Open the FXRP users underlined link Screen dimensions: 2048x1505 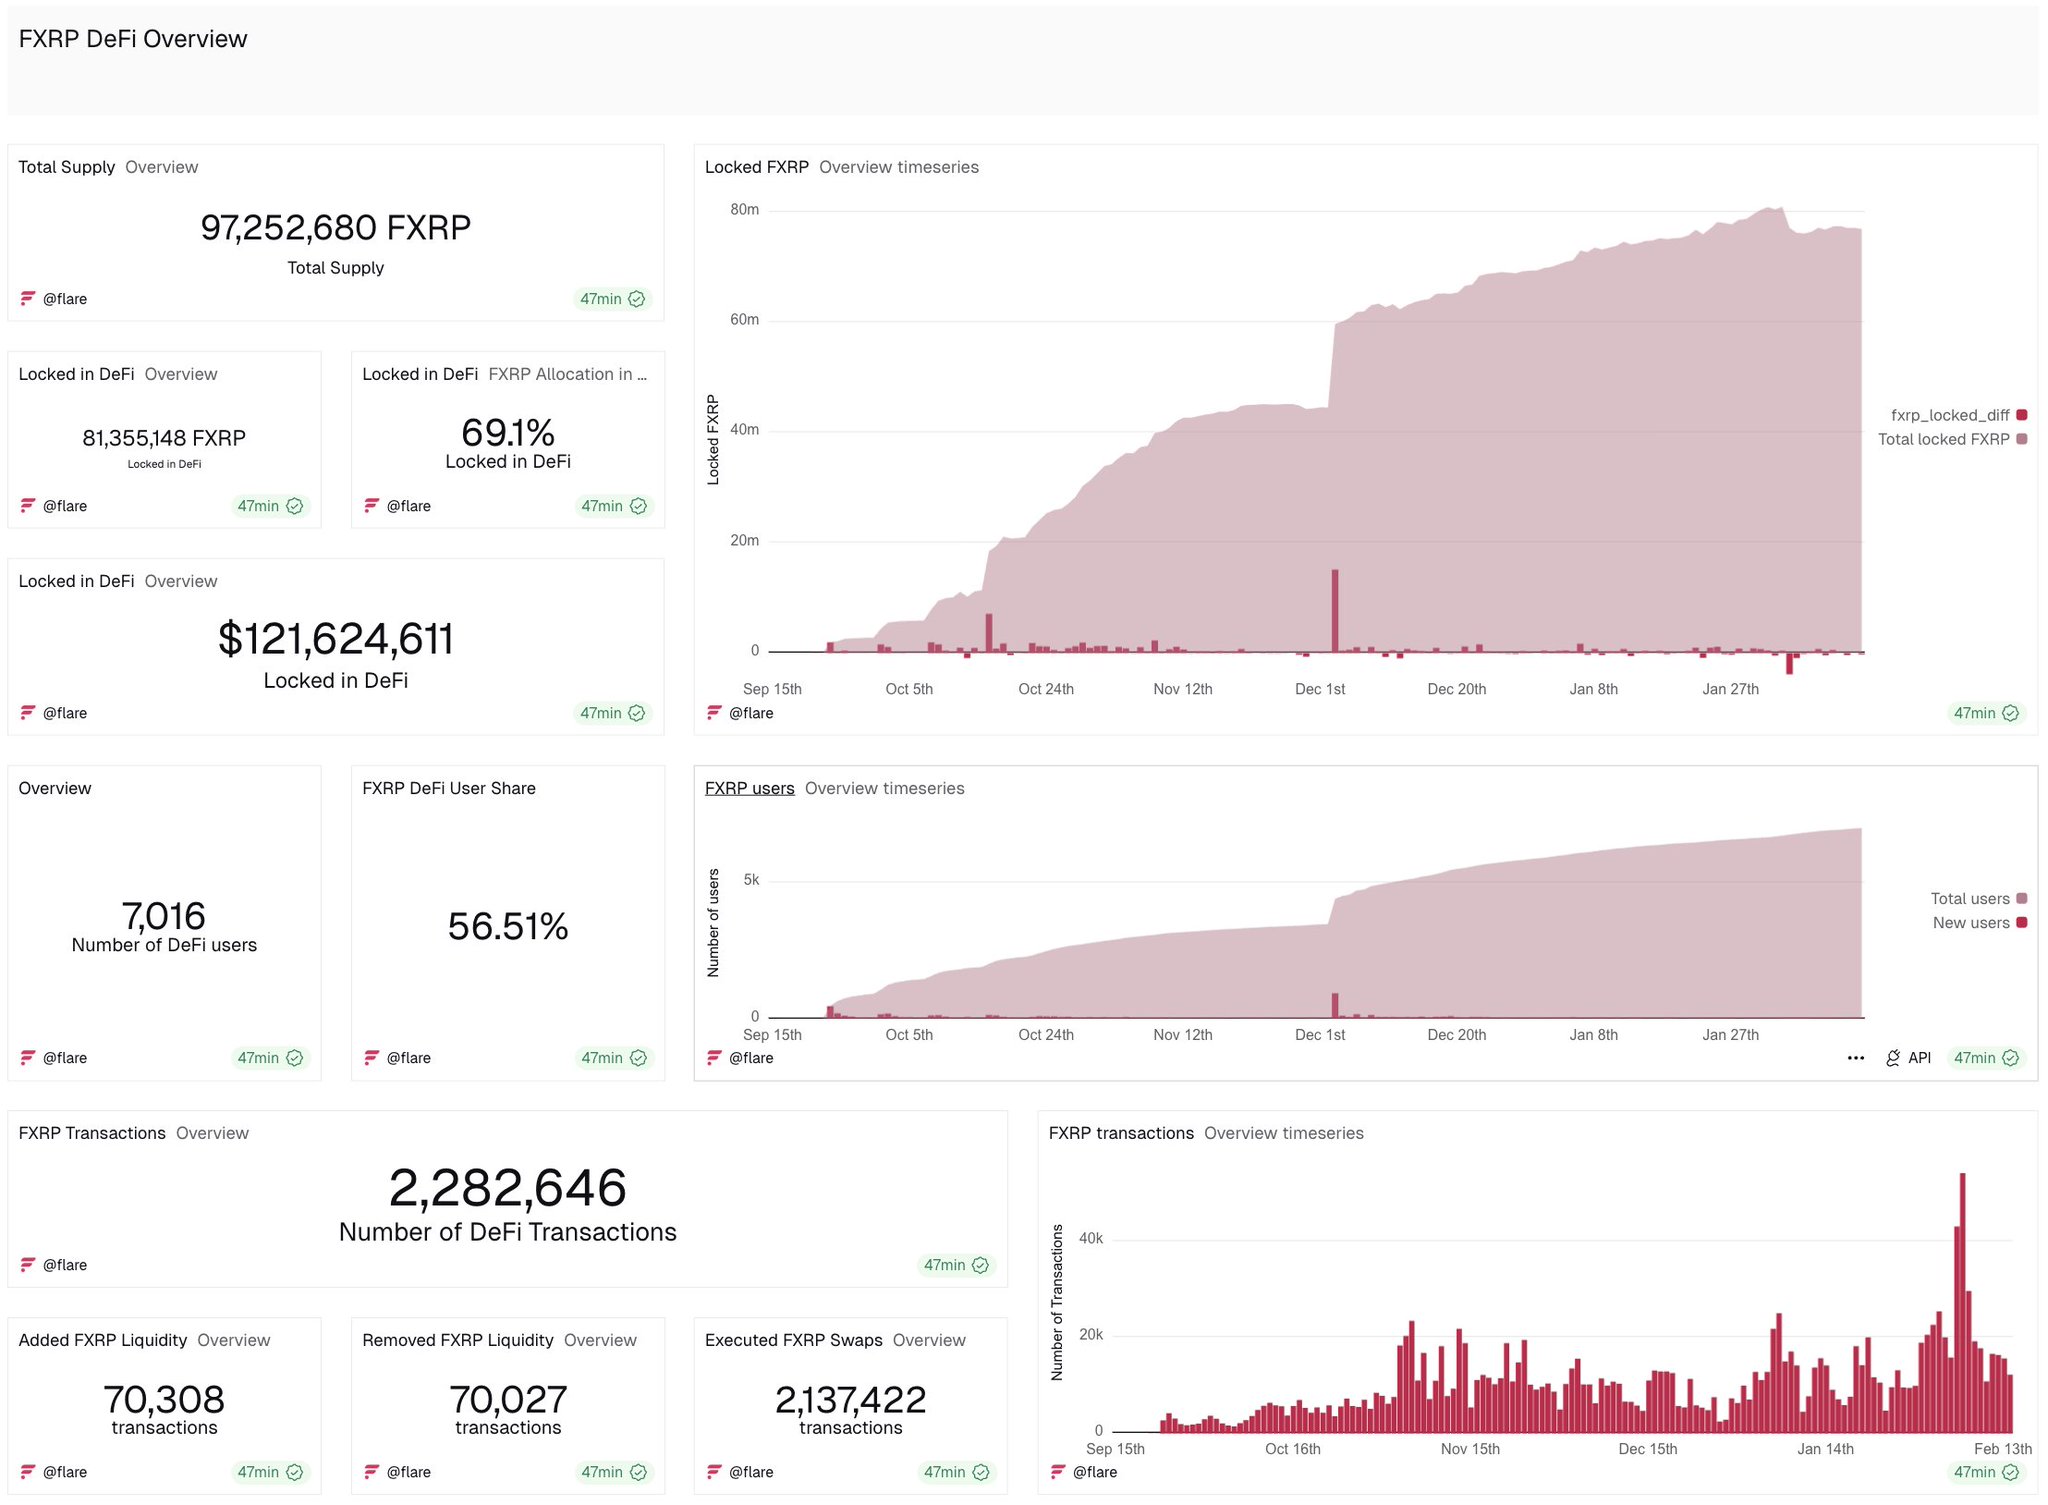[x=749, y=788]
